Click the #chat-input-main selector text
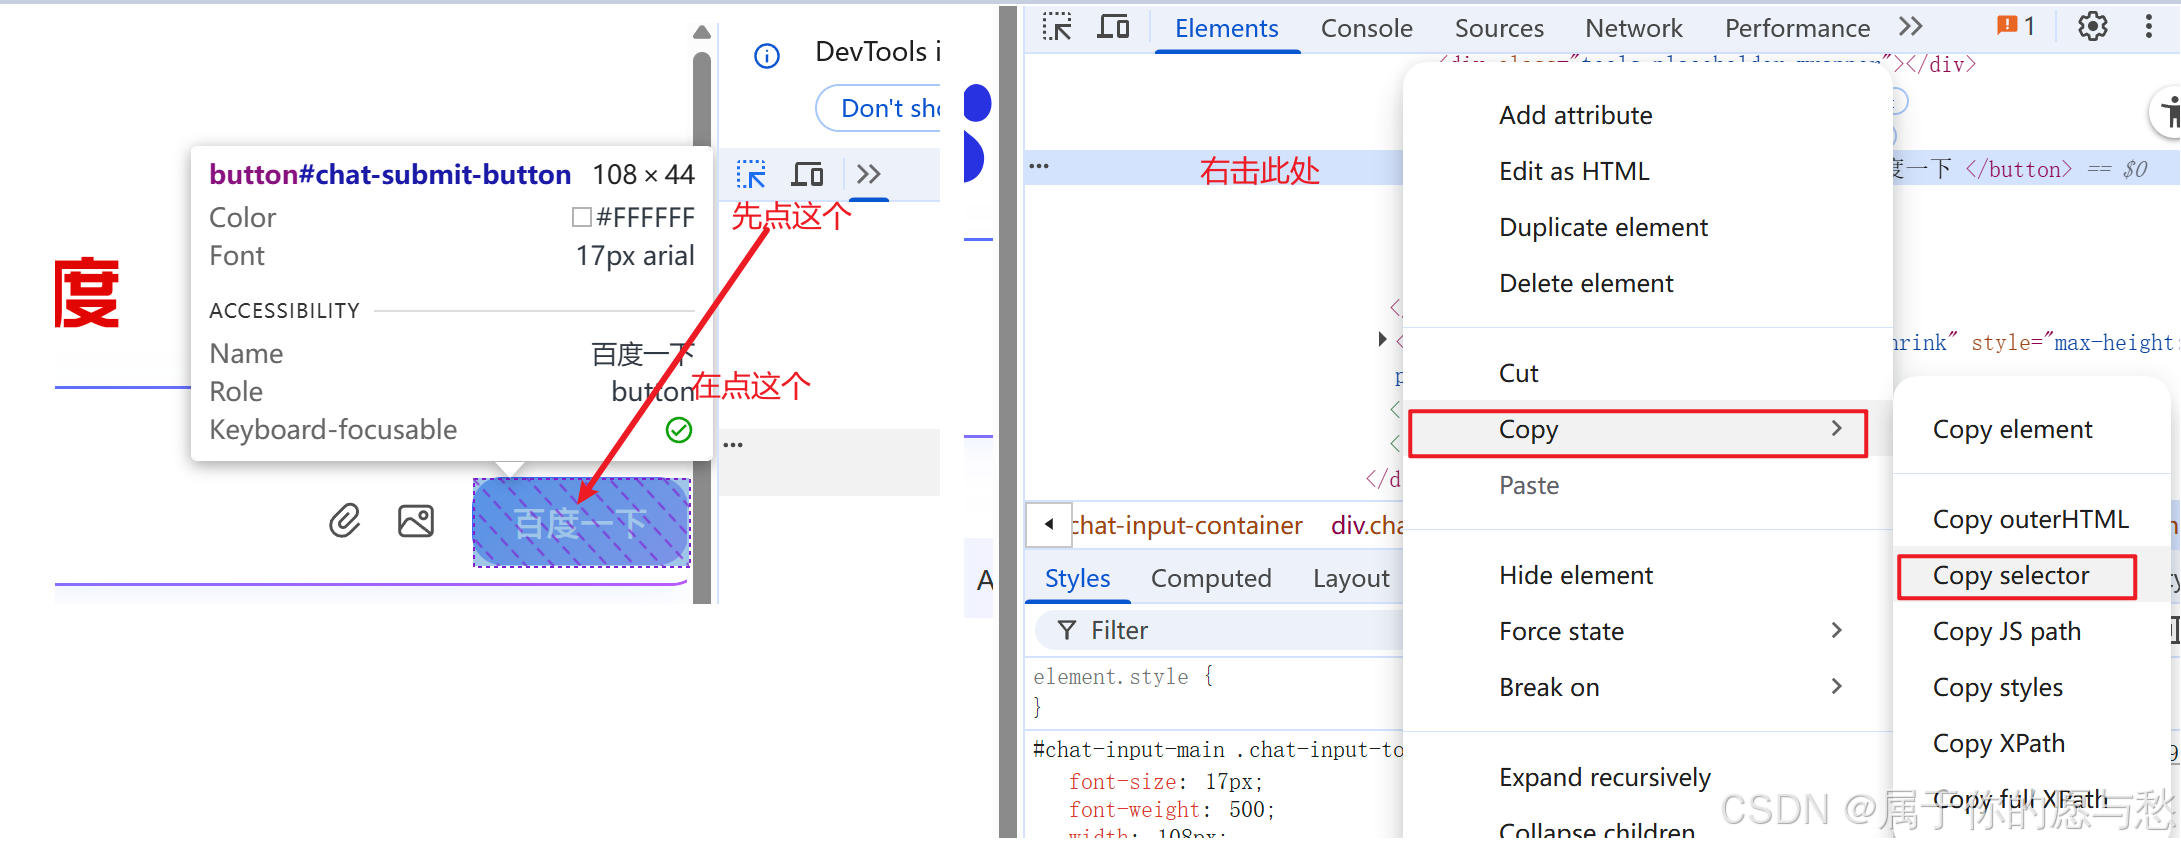Viewport: 2181px width, 846px height. pyautogui.click(x=1128, y=749)
